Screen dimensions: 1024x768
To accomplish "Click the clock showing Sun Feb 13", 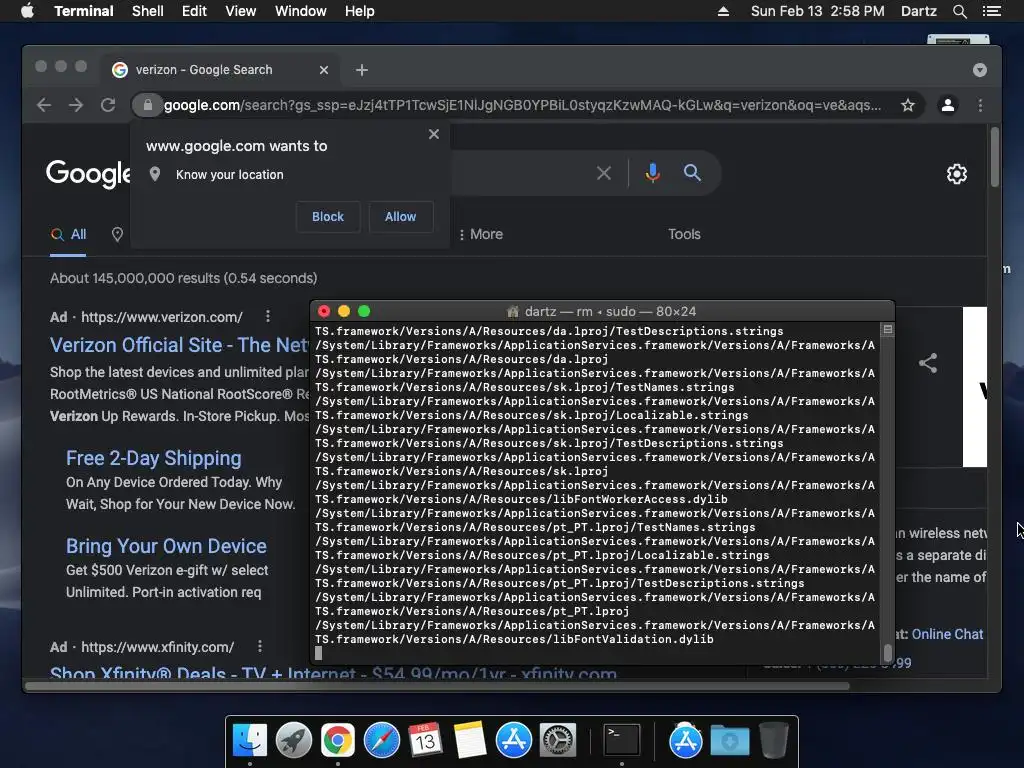I will tap(818, 11).
